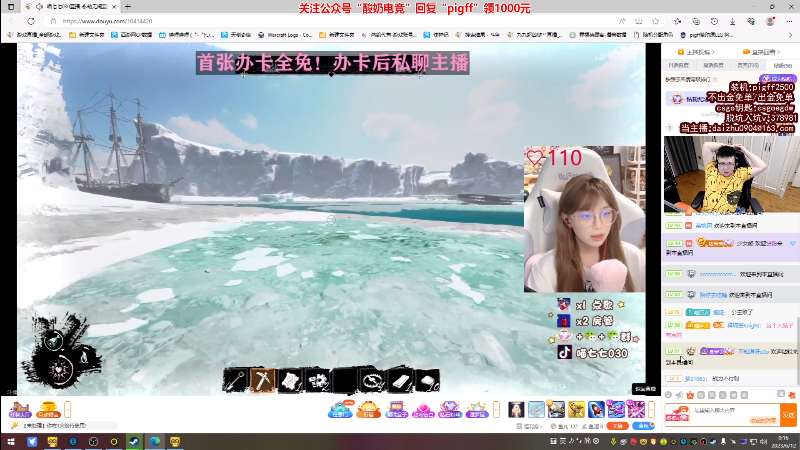The width and height of the screenshot is (800, 450).
Task: Open the pink heart activity icon
Action: click(423, 409)
